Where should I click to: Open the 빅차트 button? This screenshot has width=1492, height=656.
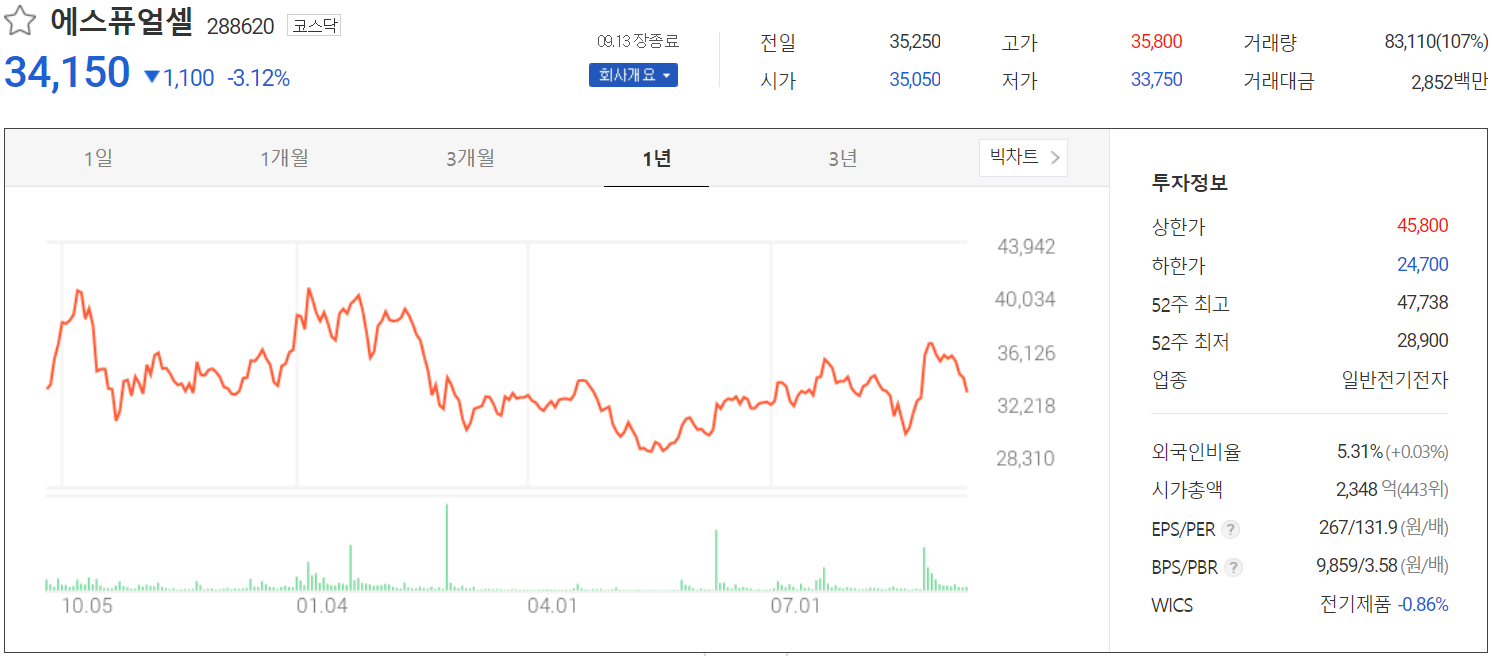click(x=1023, y=157)
